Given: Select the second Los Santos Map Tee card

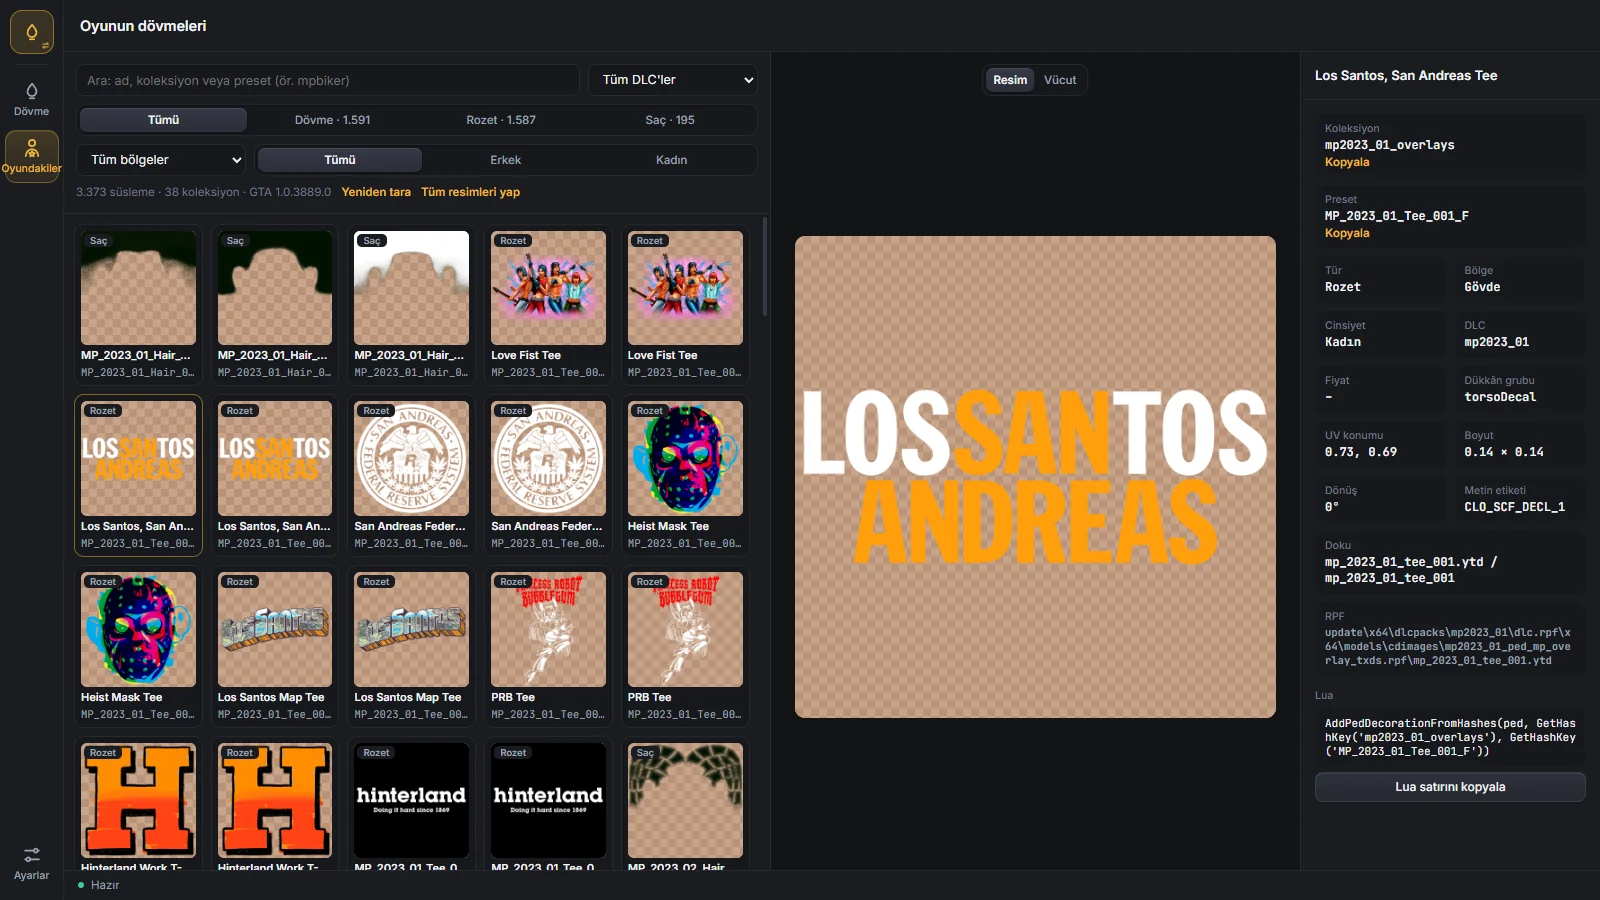Looking at the screenshot, I should click(x=411, y=646).
